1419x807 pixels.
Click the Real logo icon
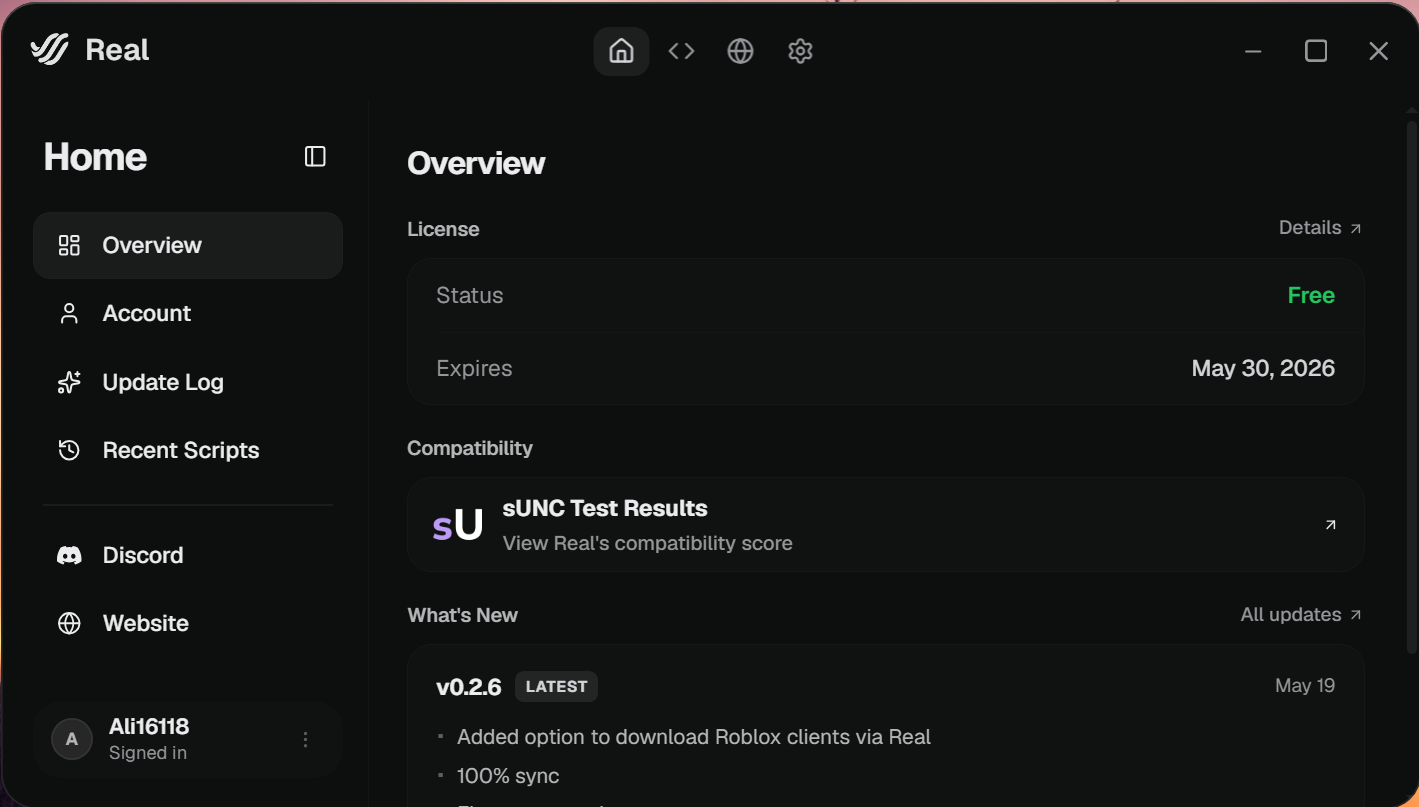coord(49,50)
